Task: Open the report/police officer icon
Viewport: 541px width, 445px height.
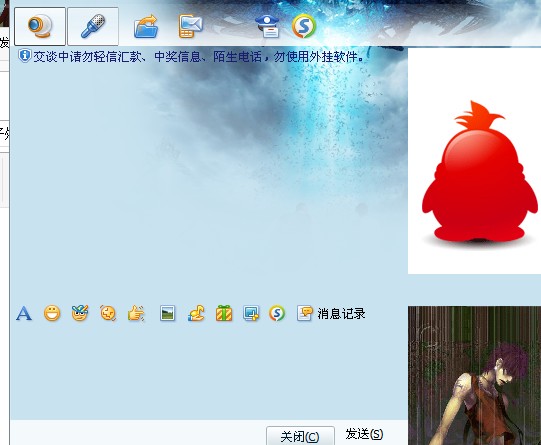Action: click(x=267, y=26)
